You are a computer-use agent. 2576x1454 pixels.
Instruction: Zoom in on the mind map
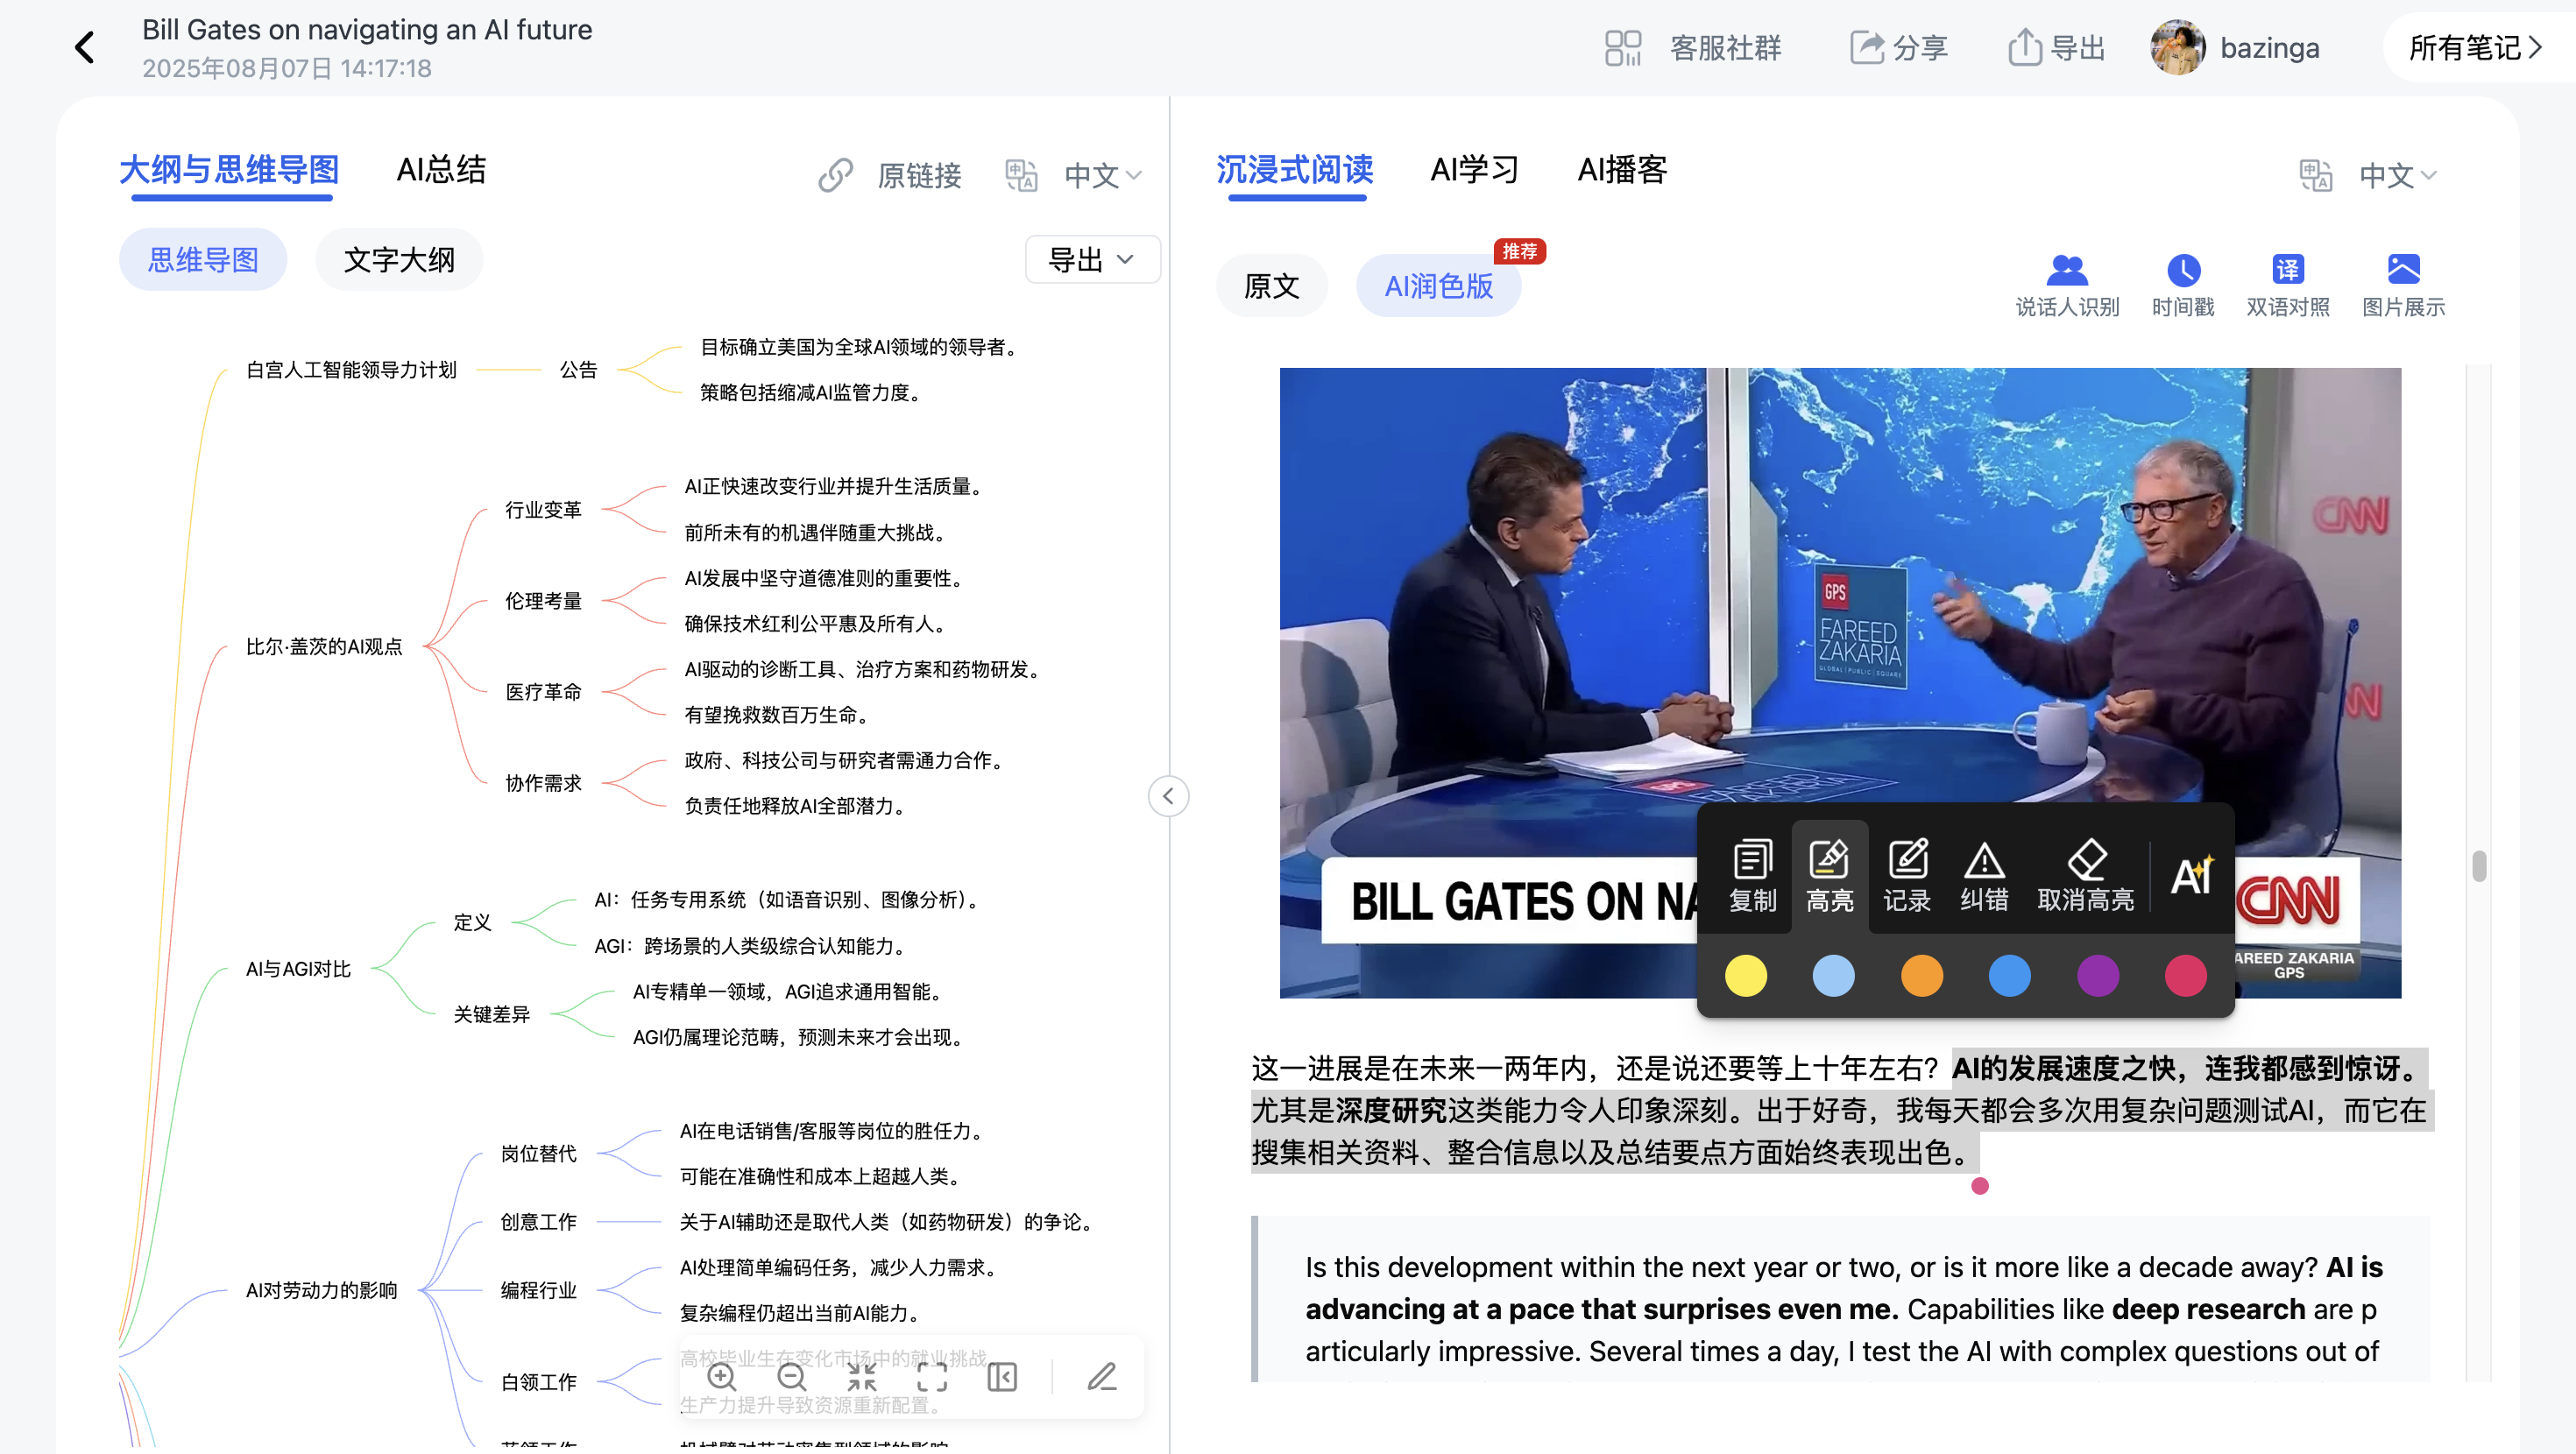722,1377
